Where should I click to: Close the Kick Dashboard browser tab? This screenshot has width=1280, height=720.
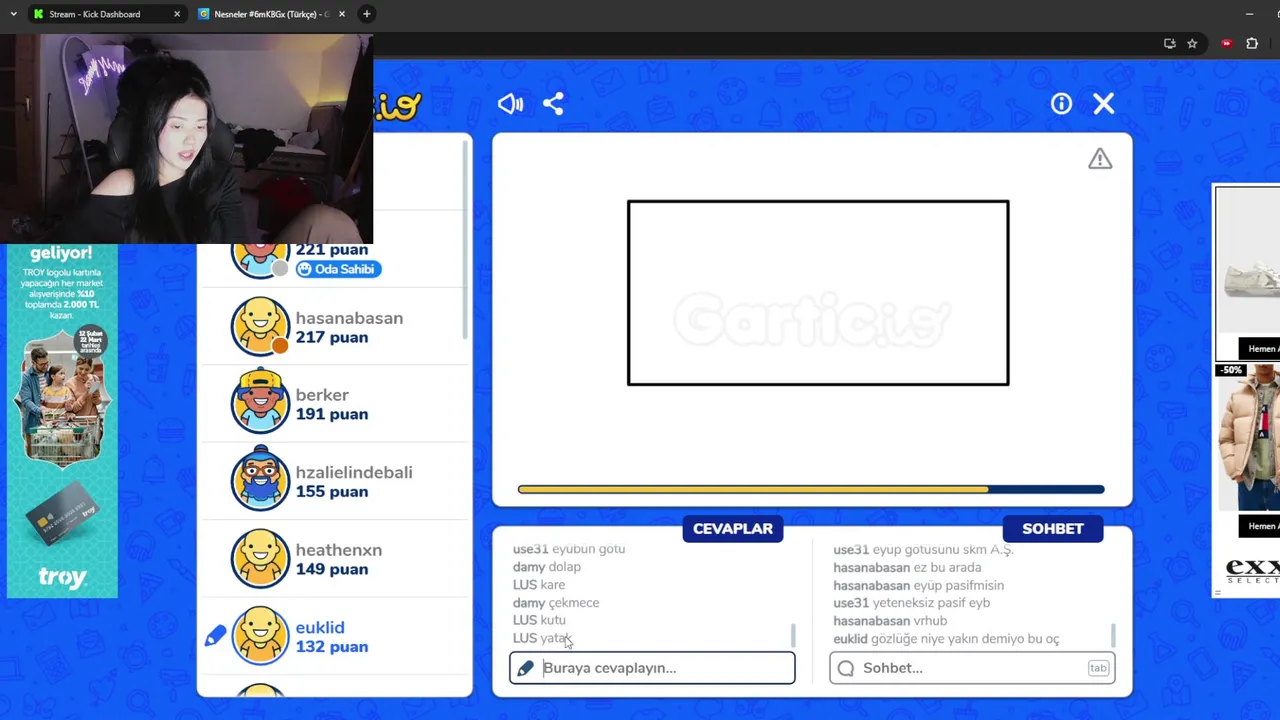[x=177, y=14]
